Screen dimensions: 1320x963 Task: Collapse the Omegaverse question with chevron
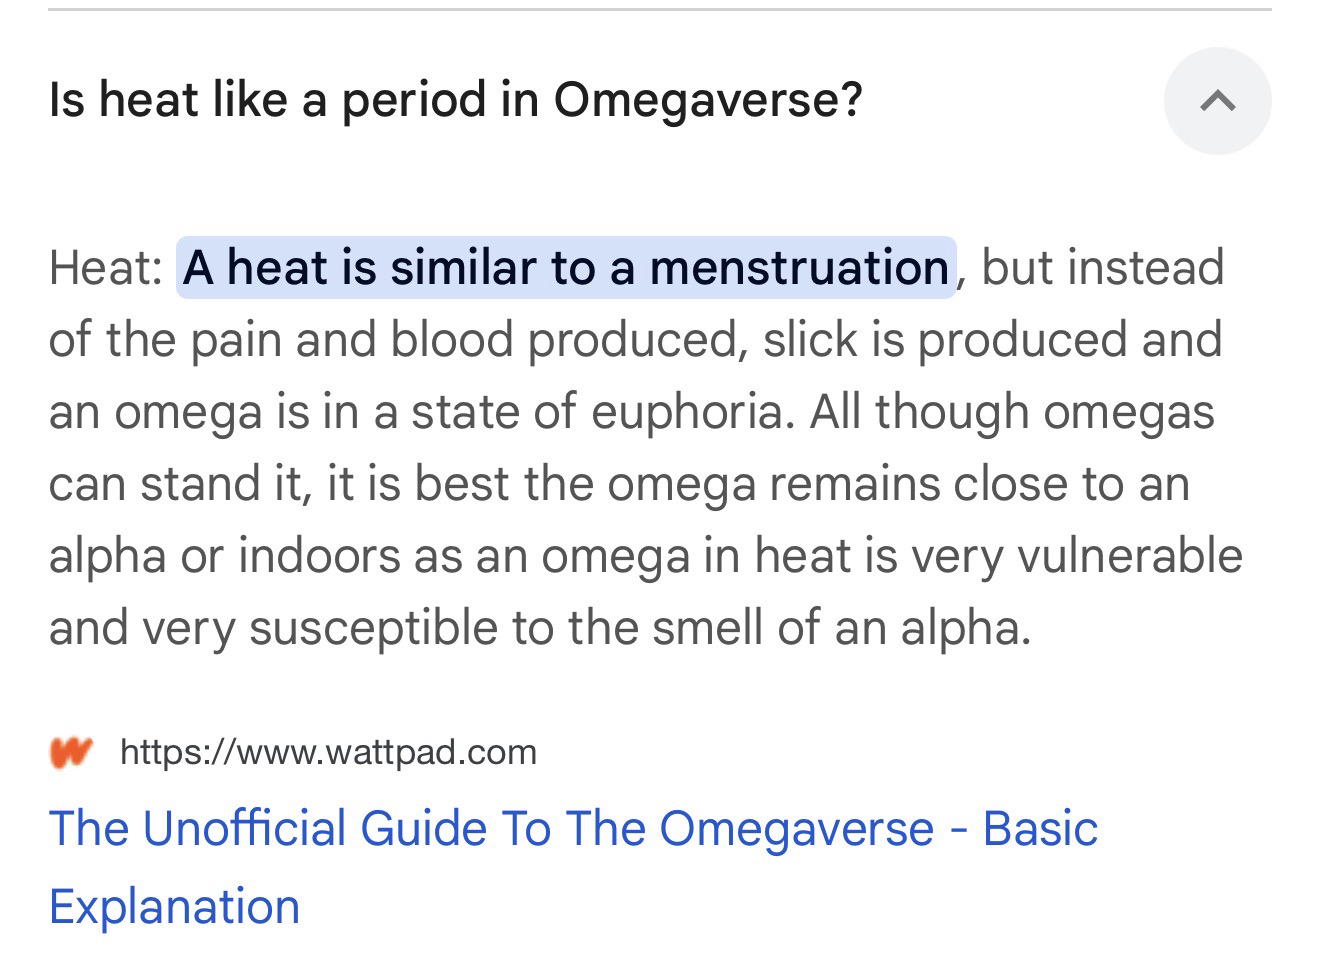[x=1217, y=100]
